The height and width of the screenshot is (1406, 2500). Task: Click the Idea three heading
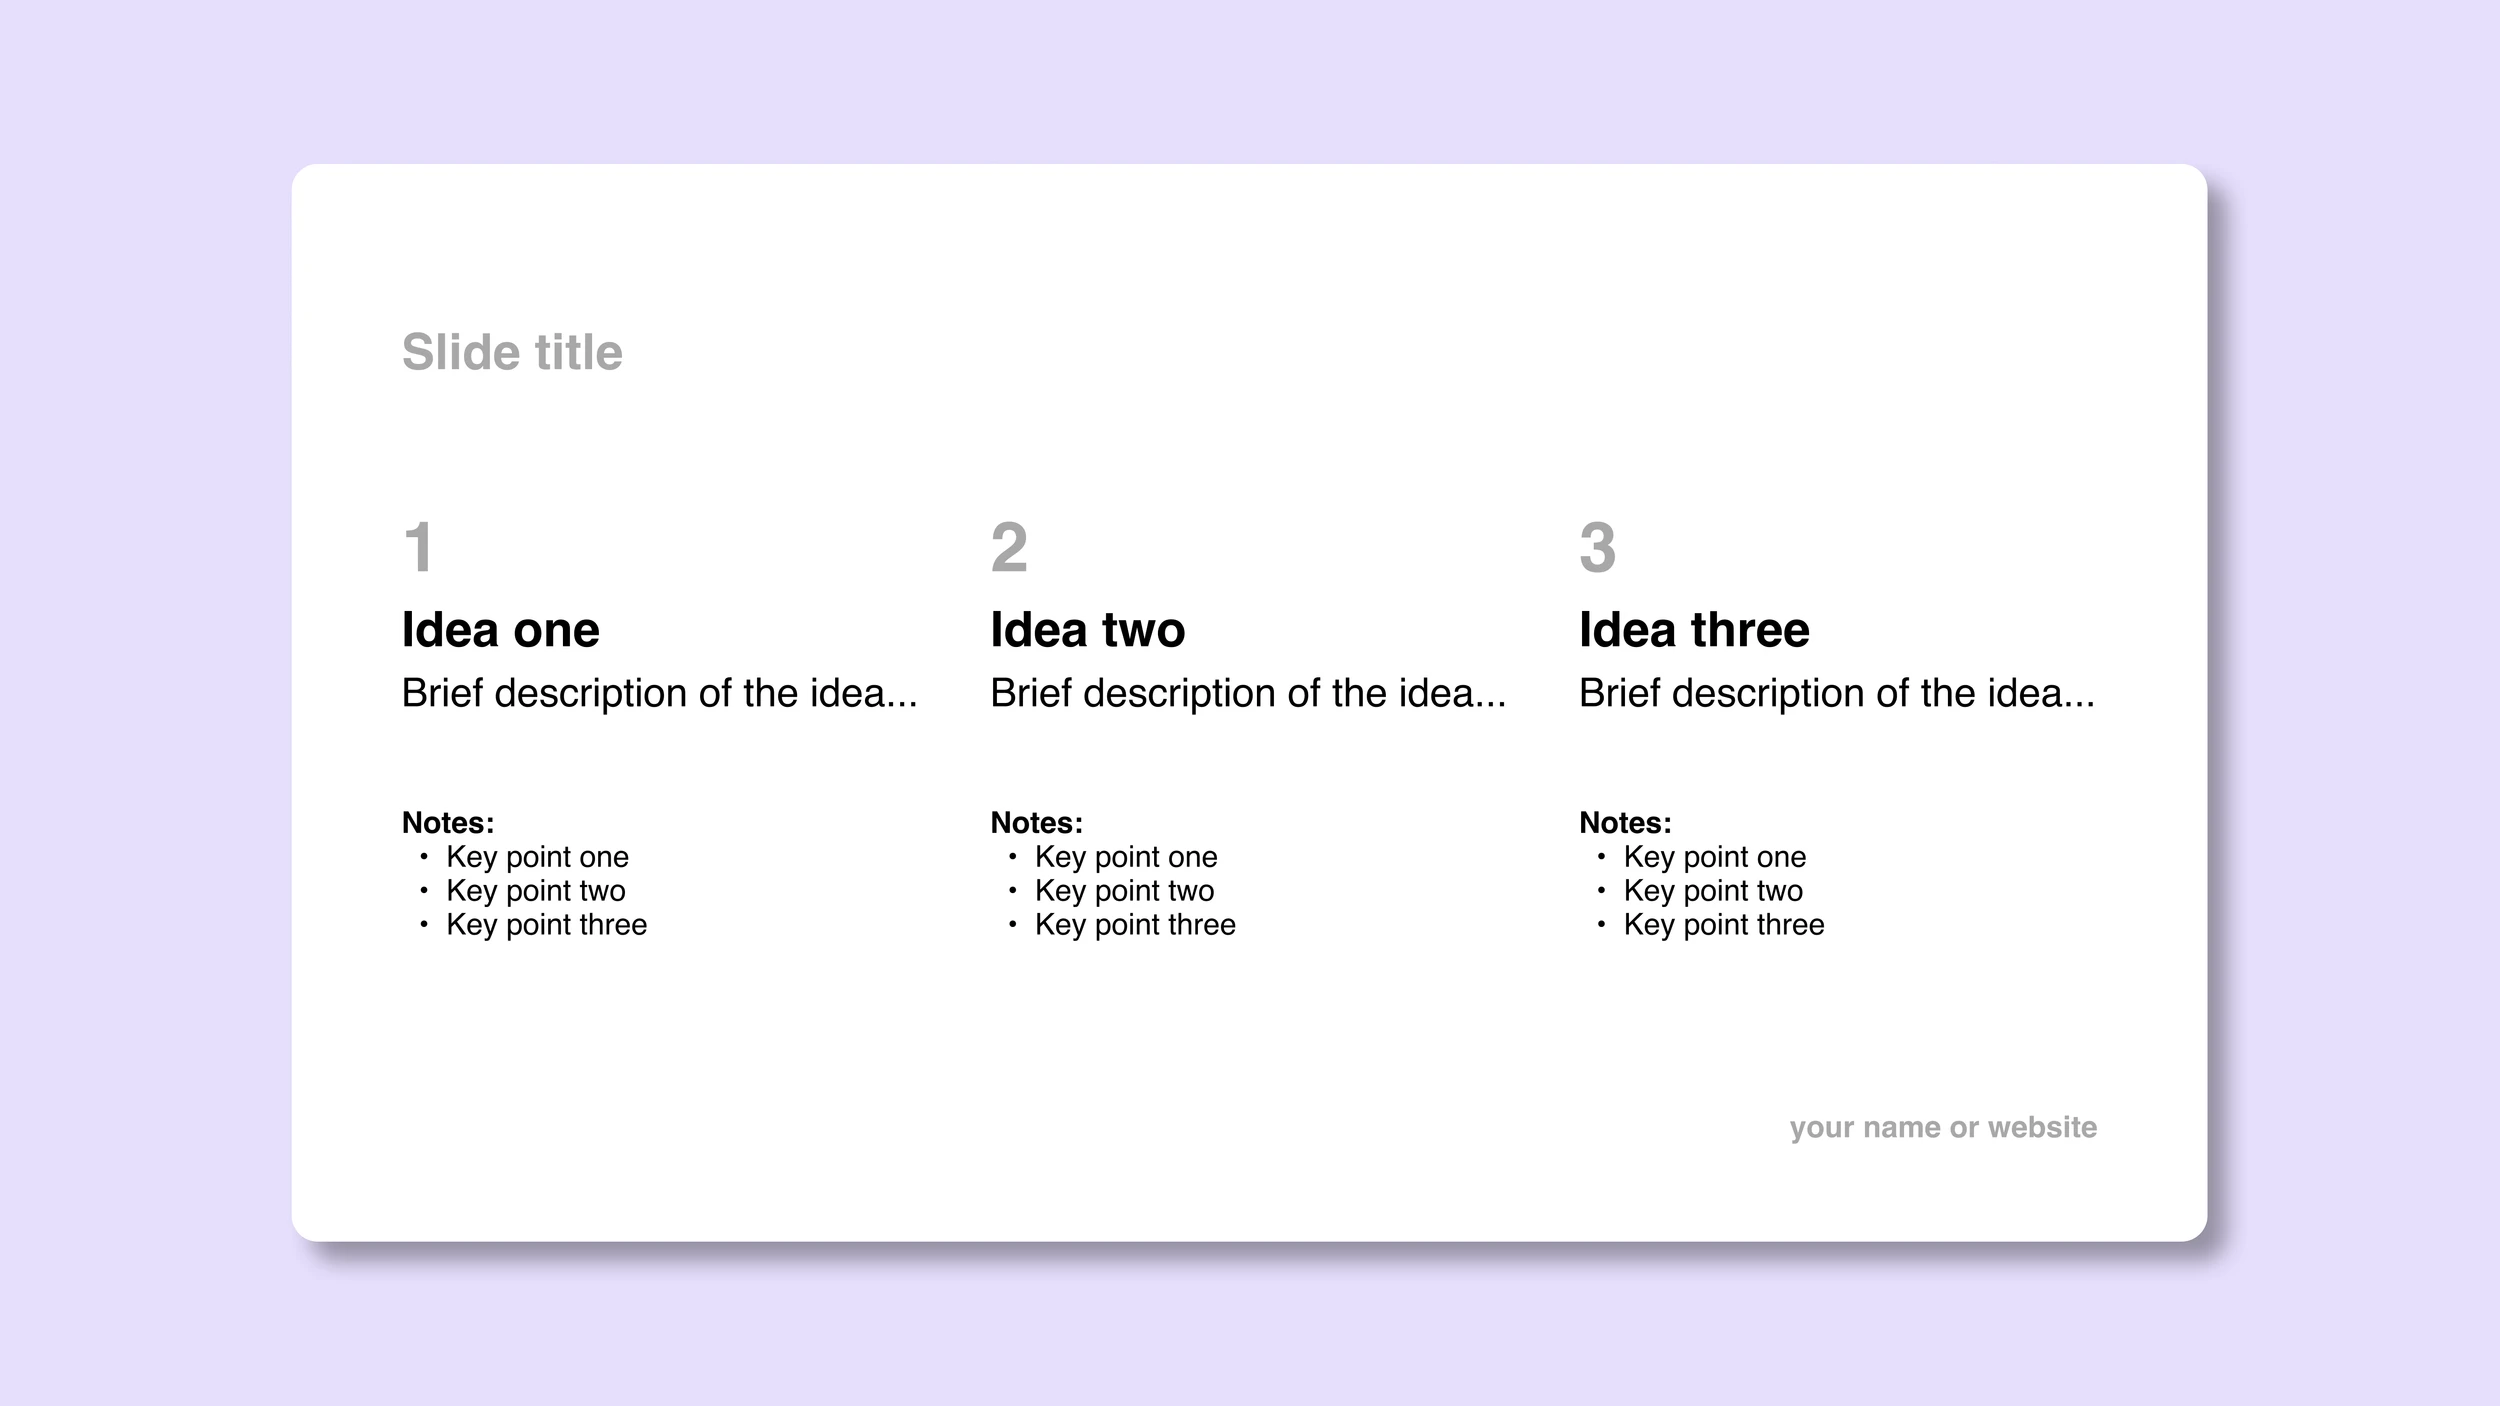click(x=1694, y=629)
